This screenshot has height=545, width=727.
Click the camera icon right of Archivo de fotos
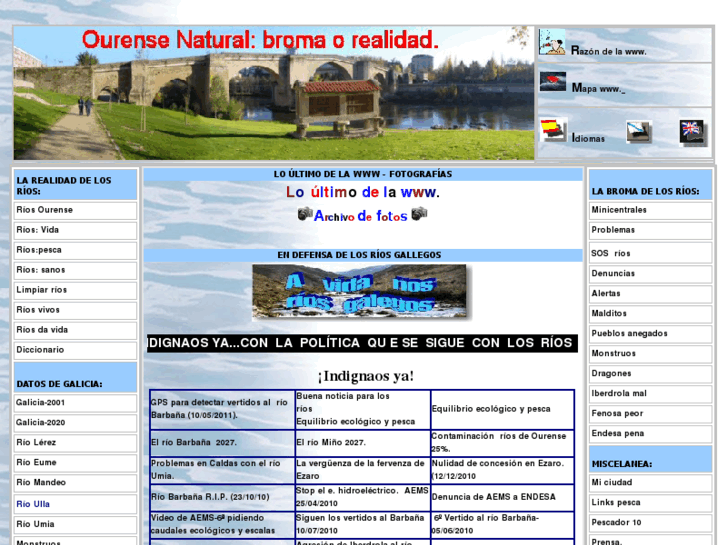[419, 213]
